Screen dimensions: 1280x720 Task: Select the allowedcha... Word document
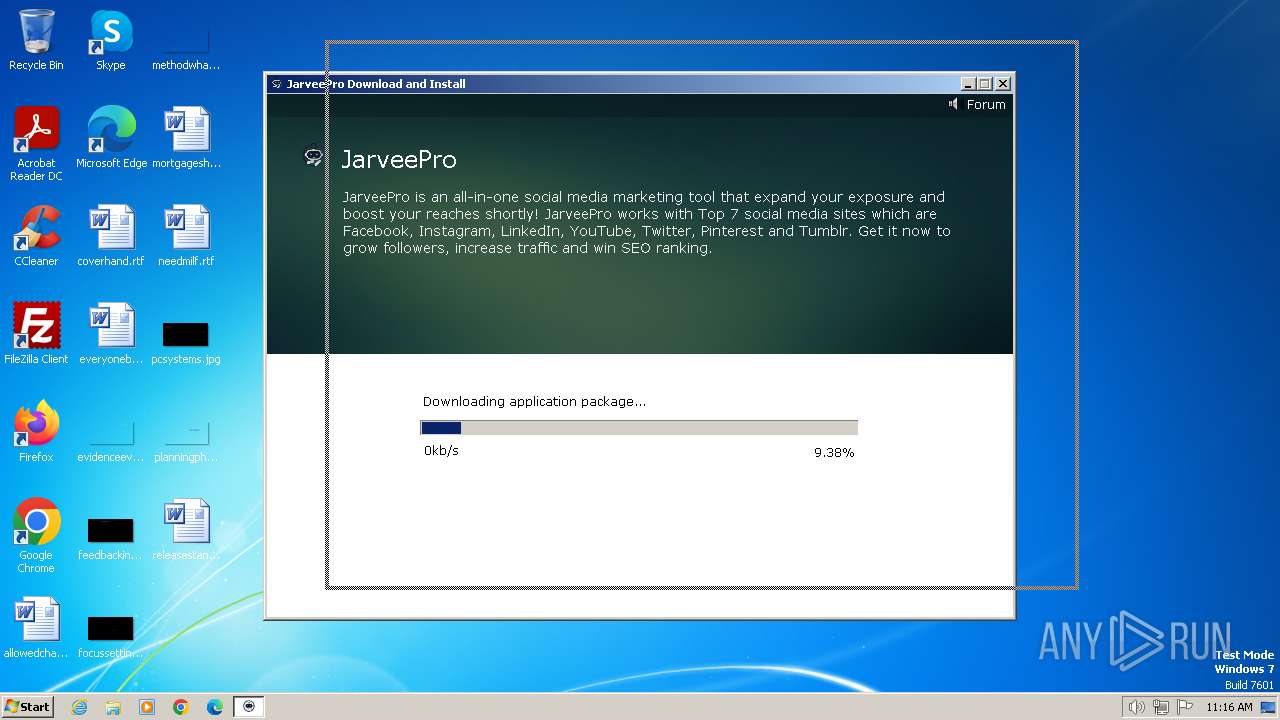pos(36,628)
